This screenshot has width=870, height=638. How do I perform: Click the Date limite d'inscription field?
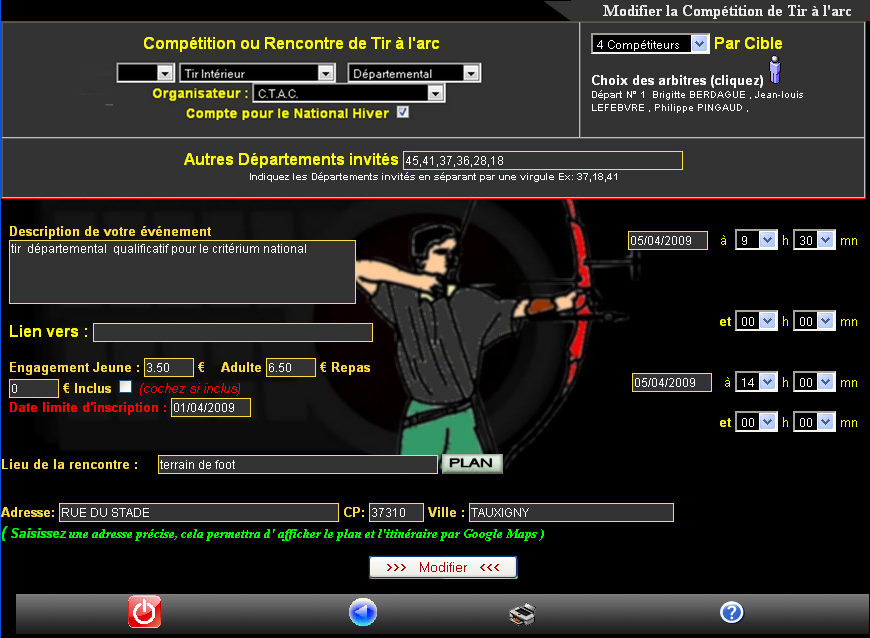coord(210,407)
